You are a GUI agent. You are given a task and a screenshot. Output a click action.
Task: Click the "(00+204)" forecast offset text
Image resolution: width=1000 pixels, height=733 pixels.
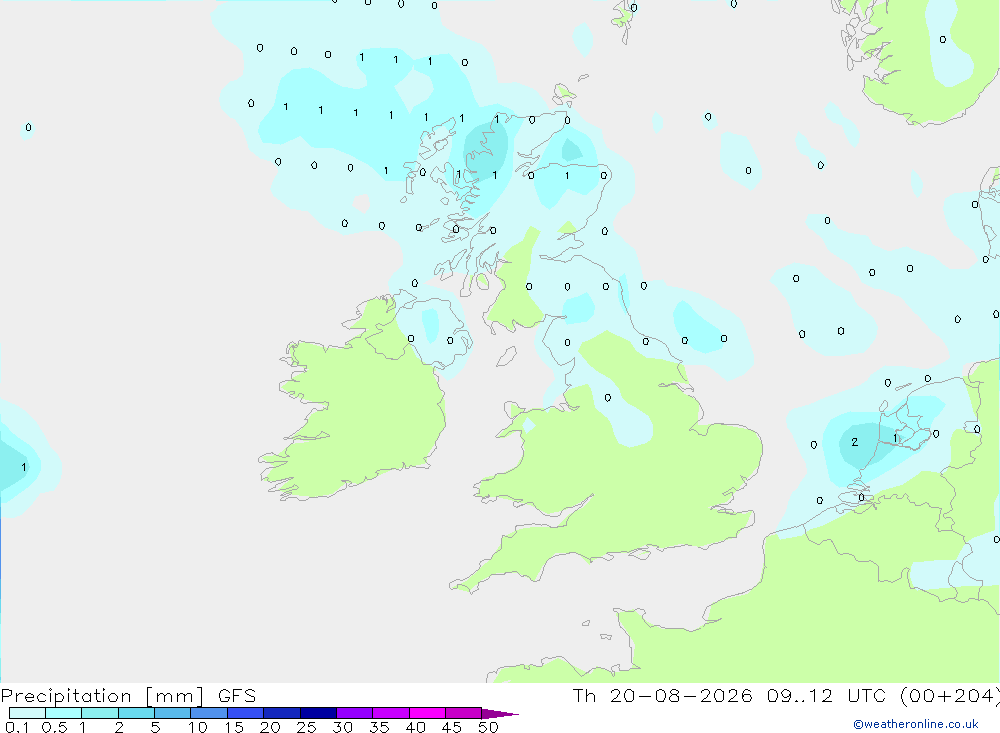tap(950, 696)
